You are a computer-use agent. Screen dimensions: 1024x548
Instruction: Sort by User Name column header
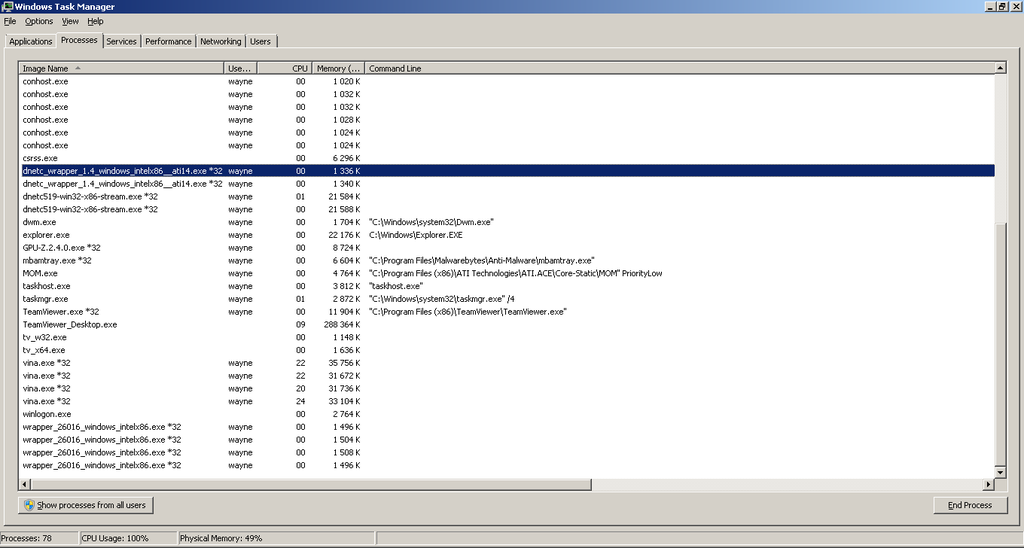[x=240, y=68]
